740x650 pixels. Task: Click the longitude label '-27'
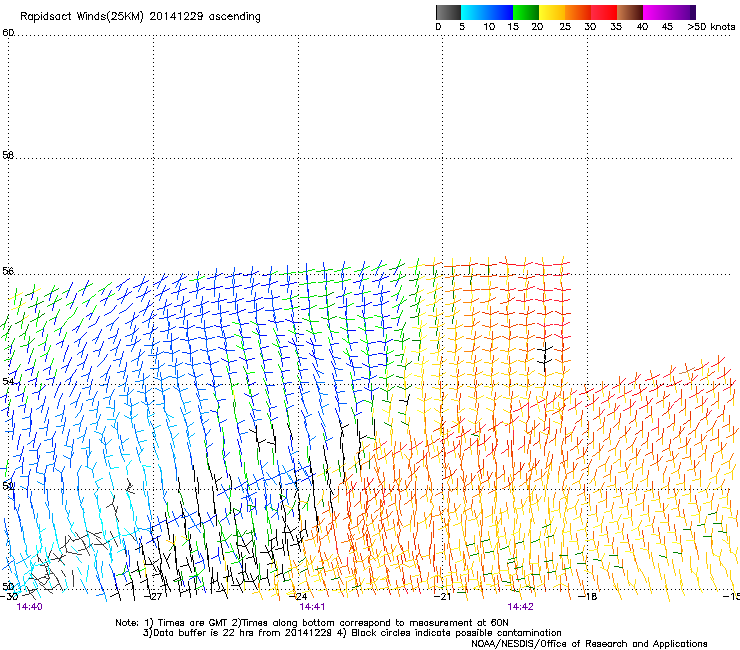tap(154, 597)
